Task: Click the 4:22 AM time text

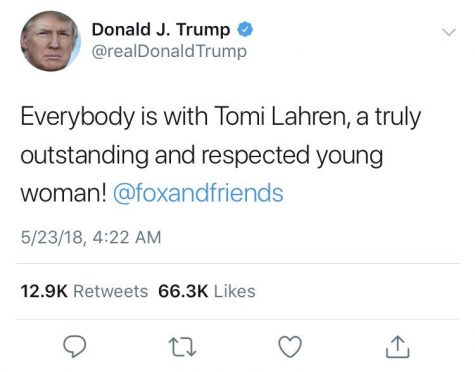Action: (x=127, y=238)
